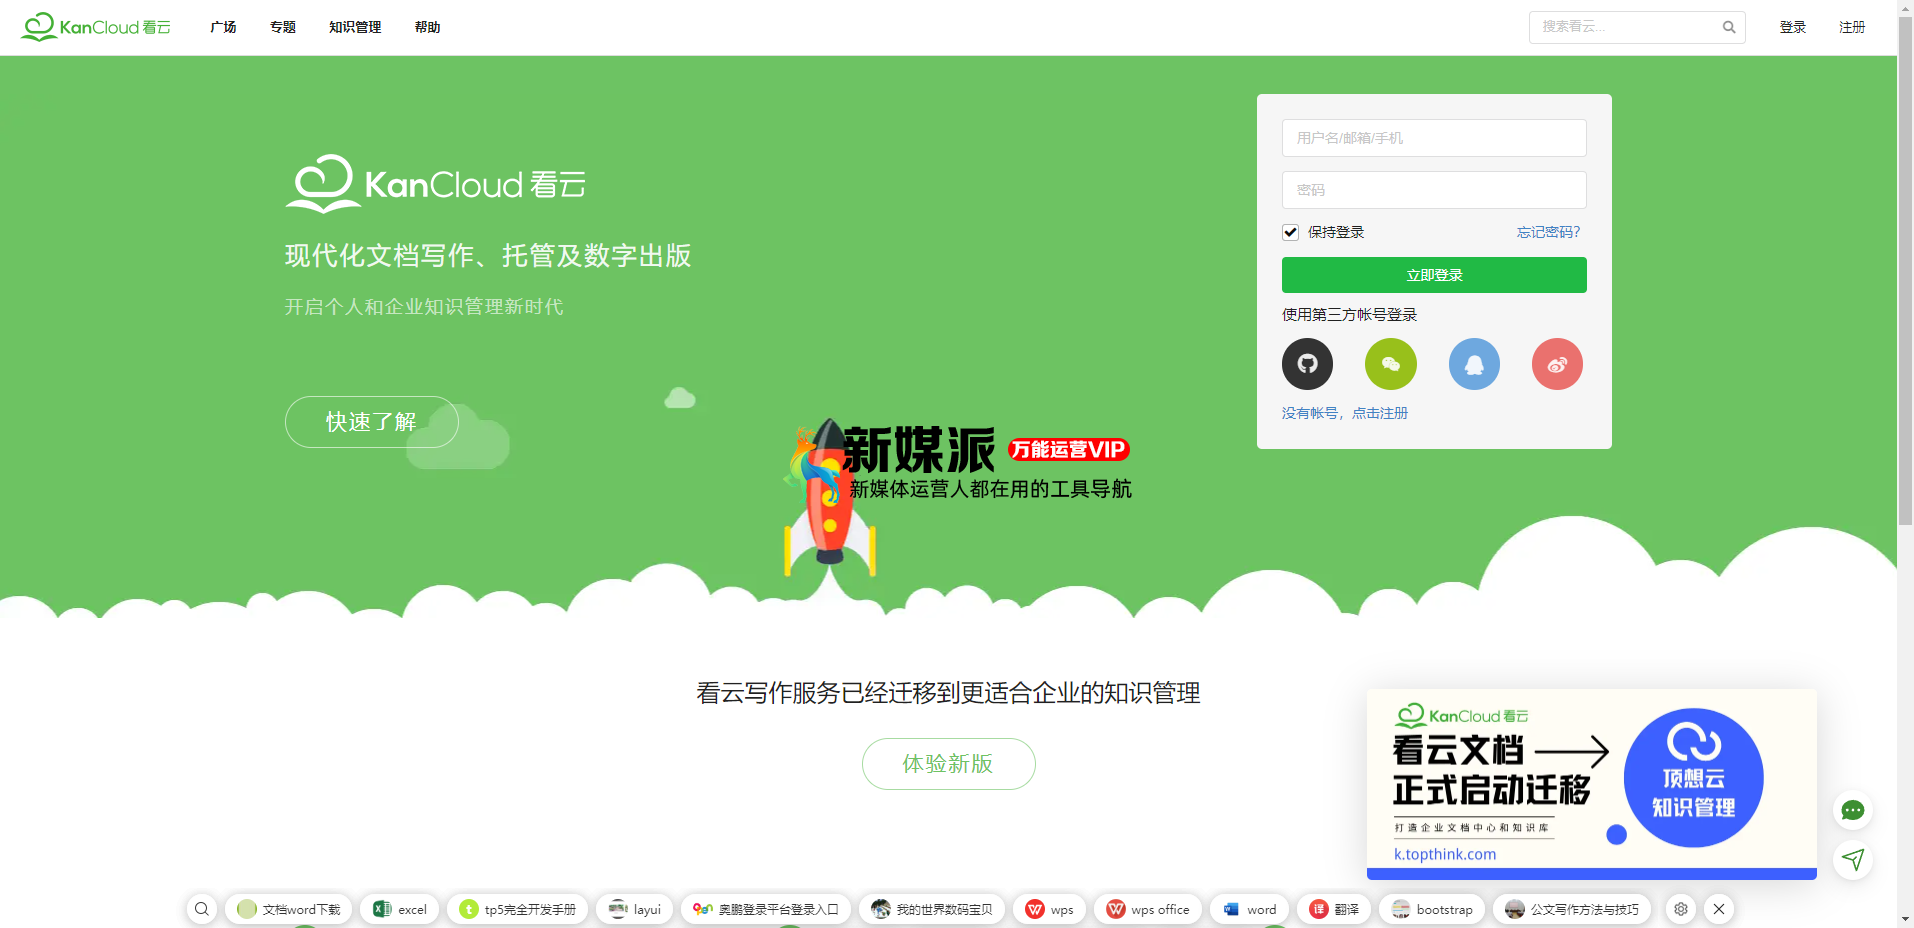Close the bottom shortcut bar with the X
The height and width of the screenshot is (928, 1914).
click(x=1719, y=909)
